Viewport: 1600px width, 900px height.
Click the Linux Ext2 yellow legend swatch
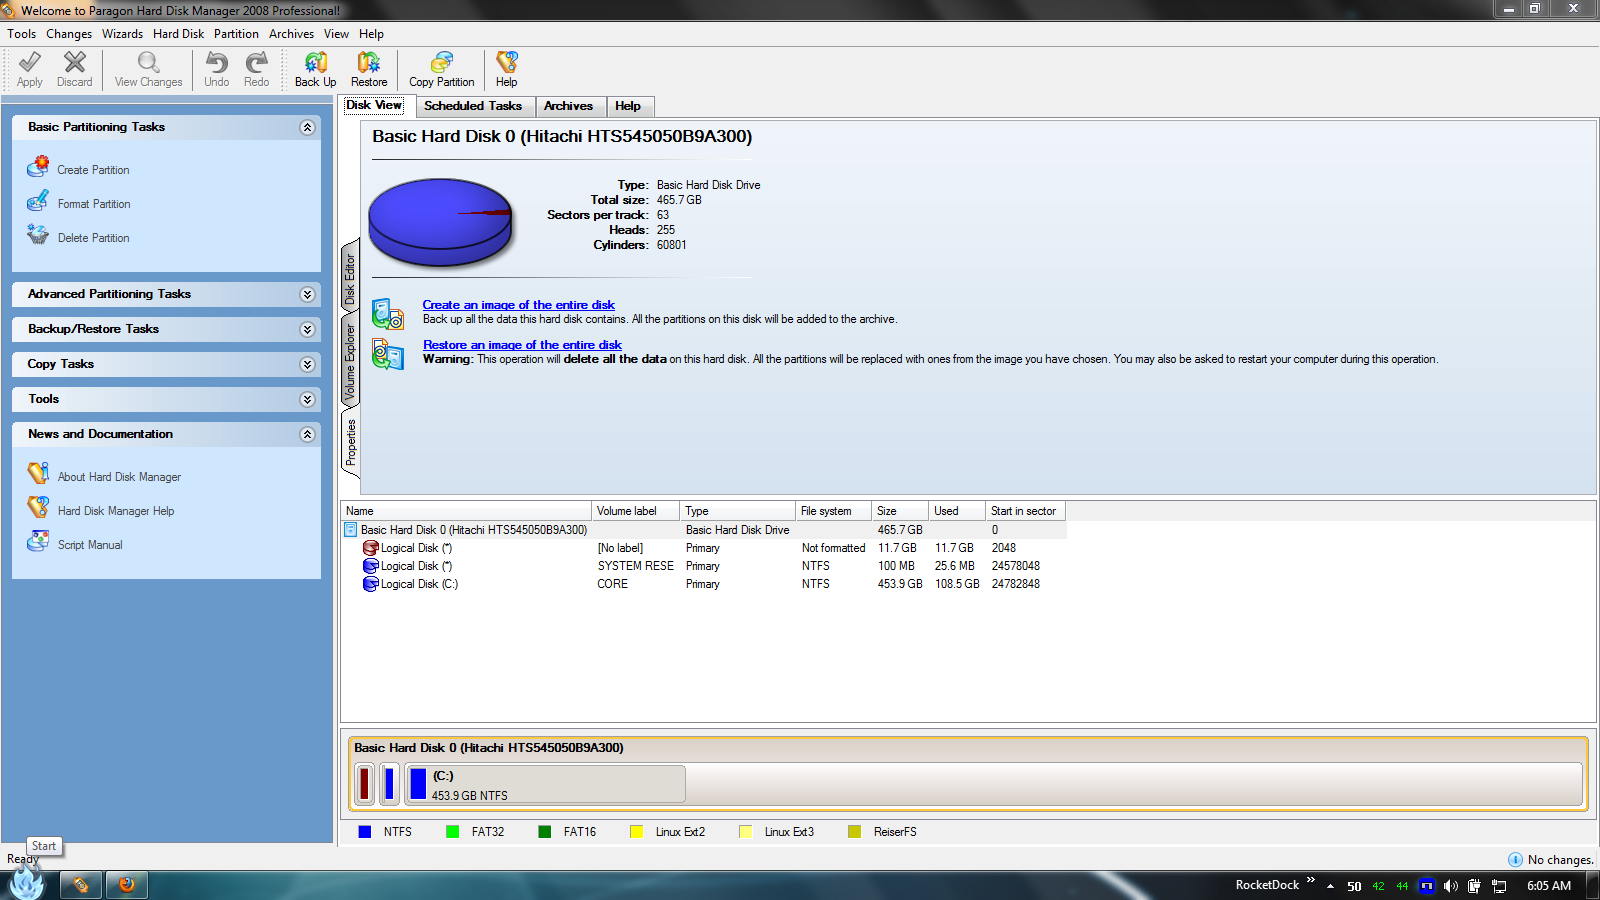click(x=637, y=832)
